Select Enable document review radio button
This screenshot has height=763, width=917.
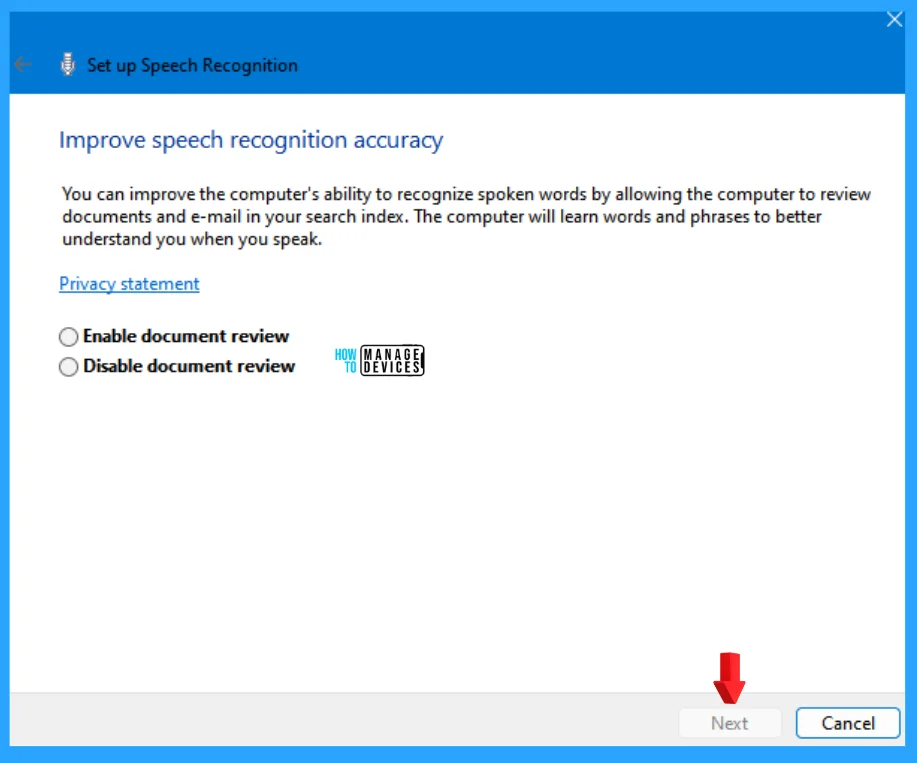(x=68, y=337)
